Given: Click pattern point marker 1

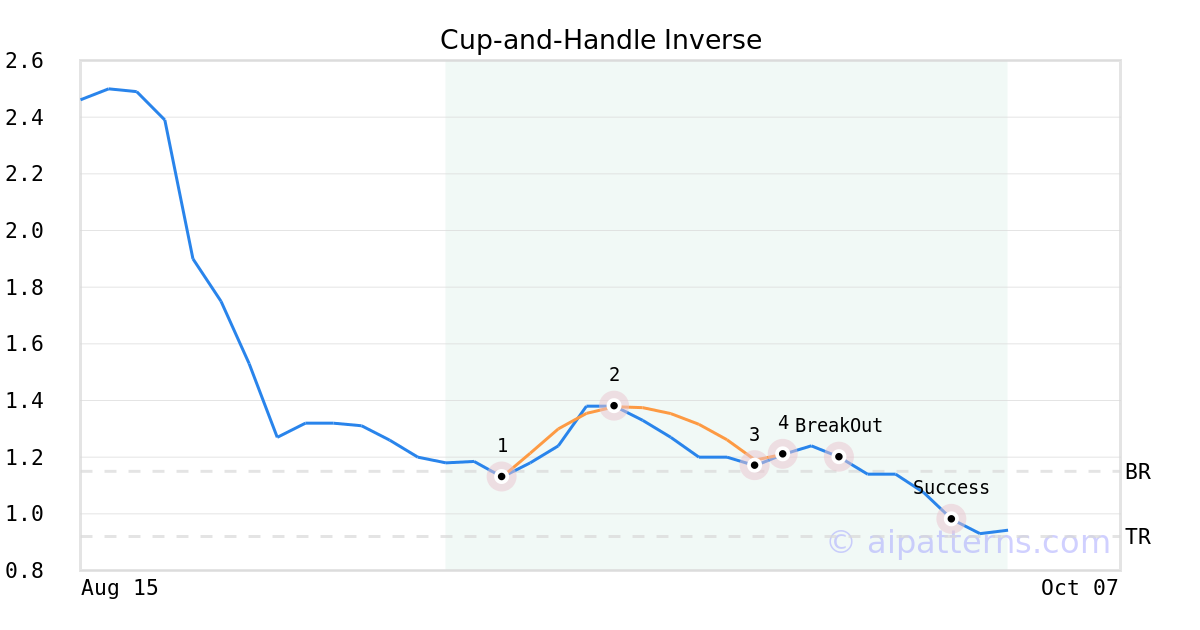Looking at the screenshot, I should click(501, 477).
